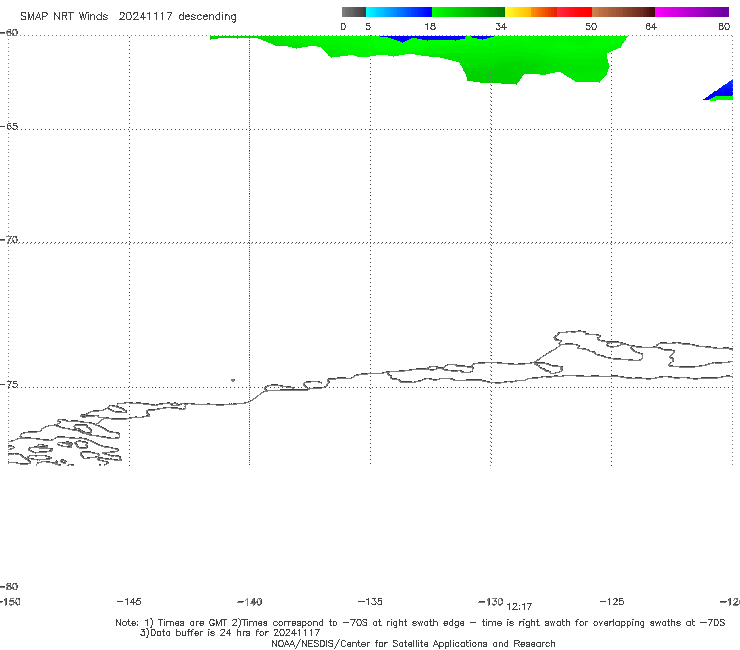Click the title text 'SMAP NRT Winds'
The width and height of the screenshot is (740, 650).
click(64, 16)
